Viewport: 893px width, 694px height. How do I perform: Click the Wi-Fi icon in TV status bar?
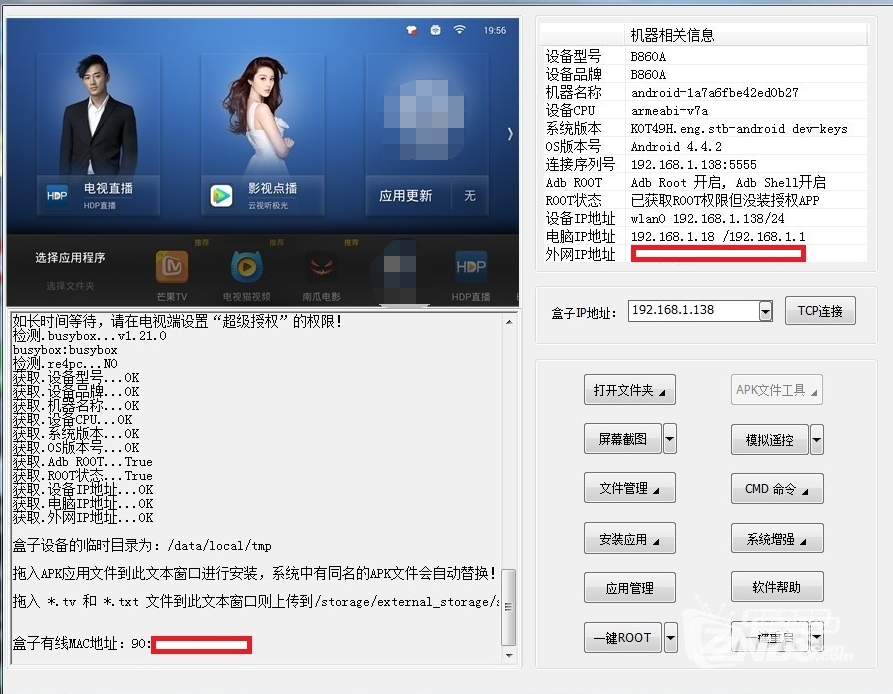coord(459,30)
